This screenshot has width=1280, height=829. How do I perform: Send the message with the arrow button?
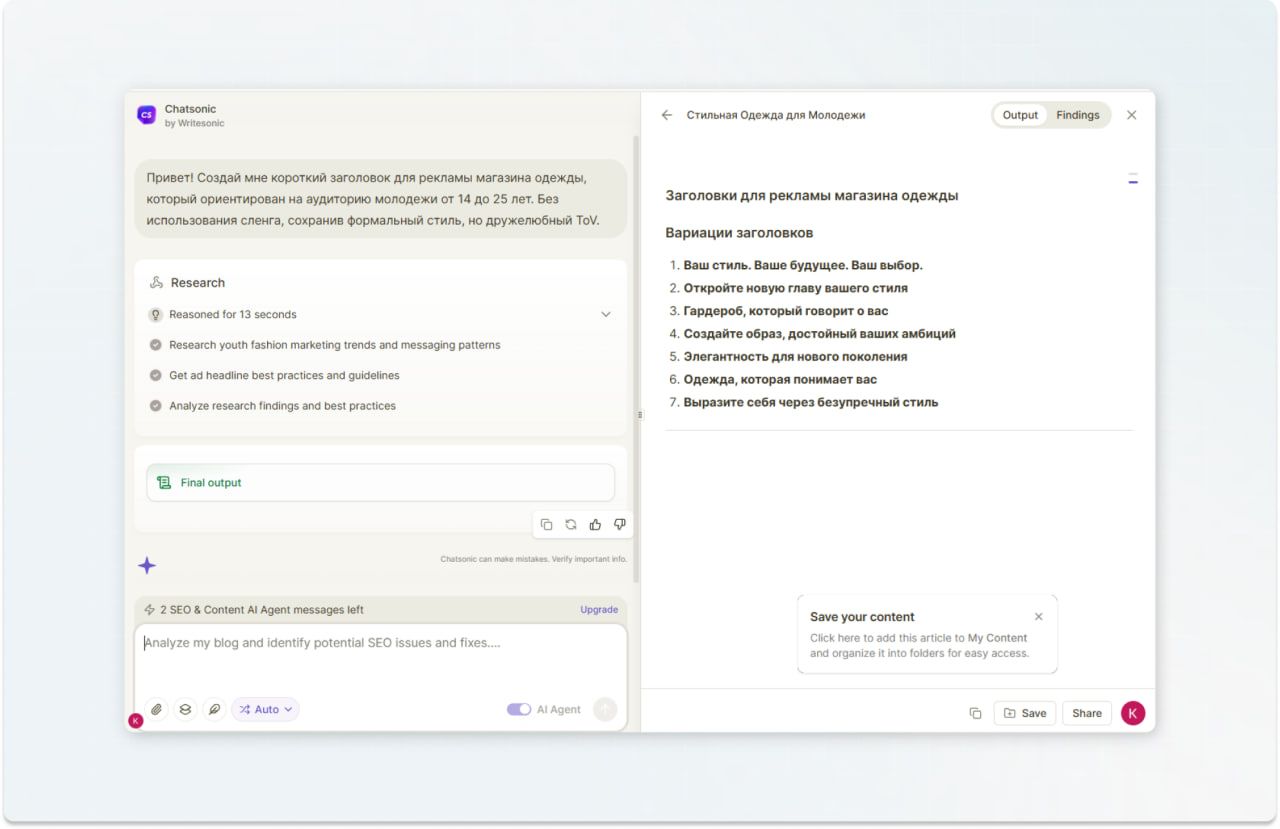coord(605,709)
